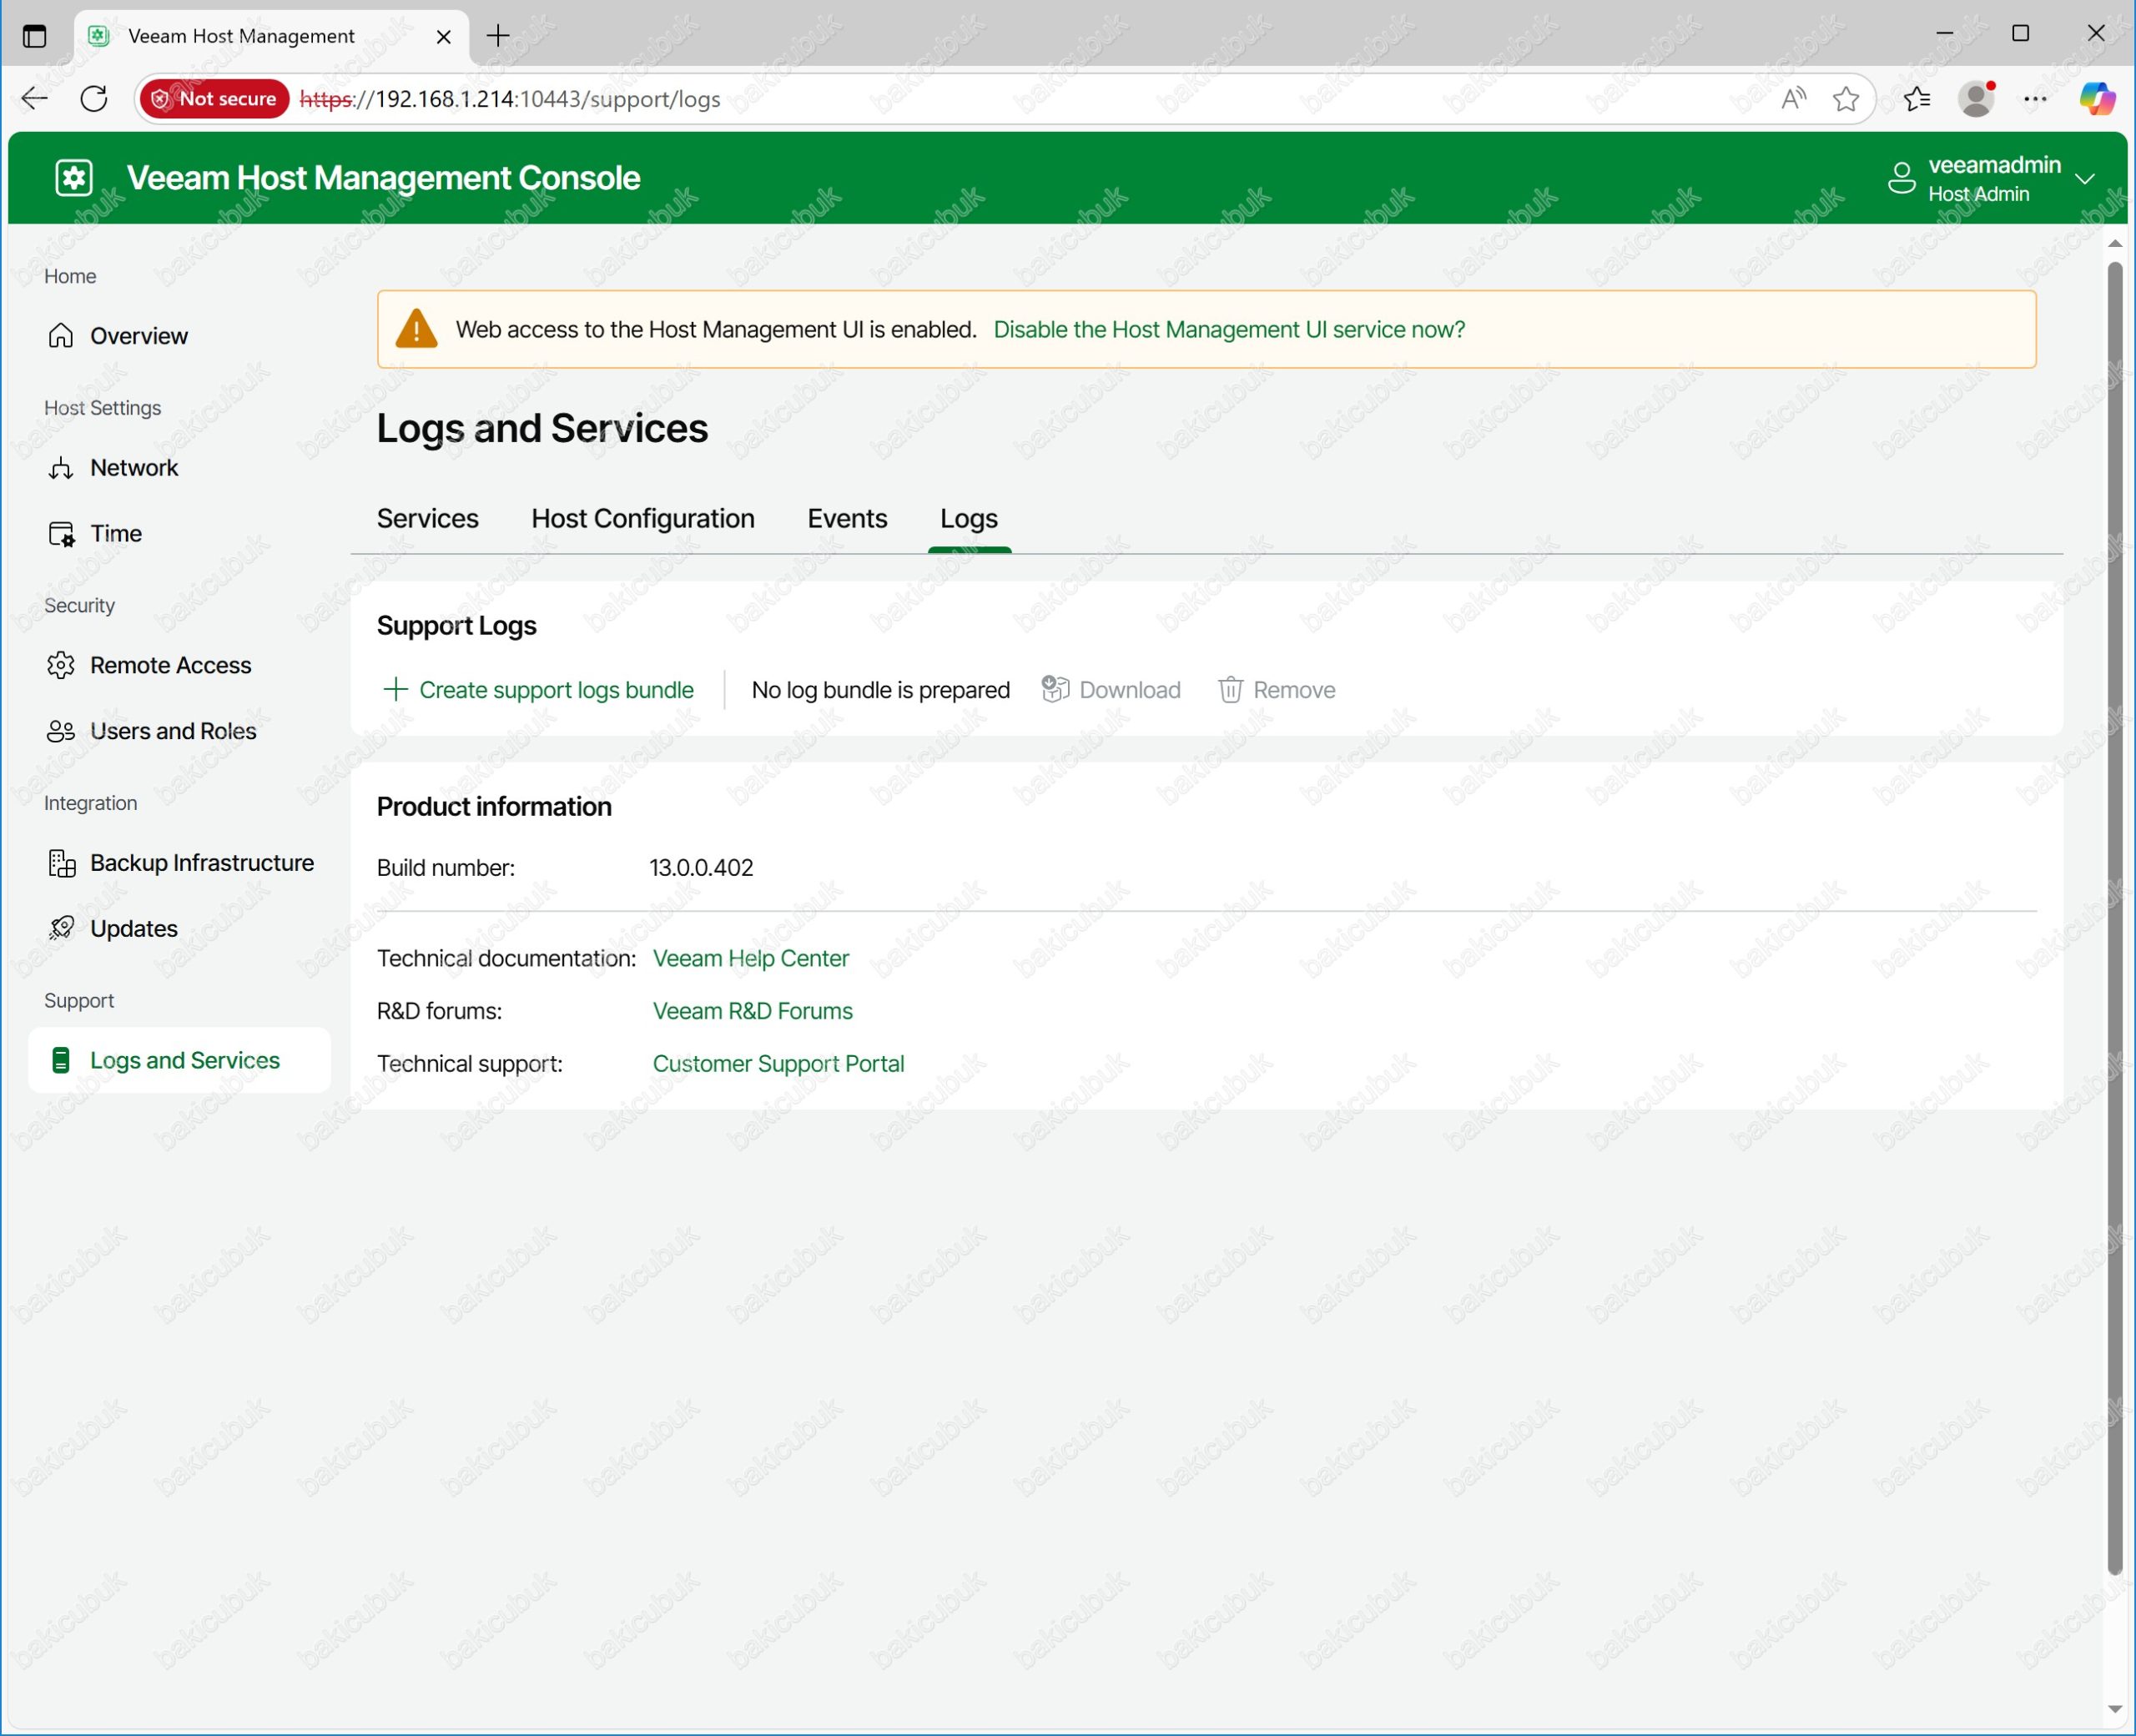Open tab actions menu icon

tap(34, 36)
